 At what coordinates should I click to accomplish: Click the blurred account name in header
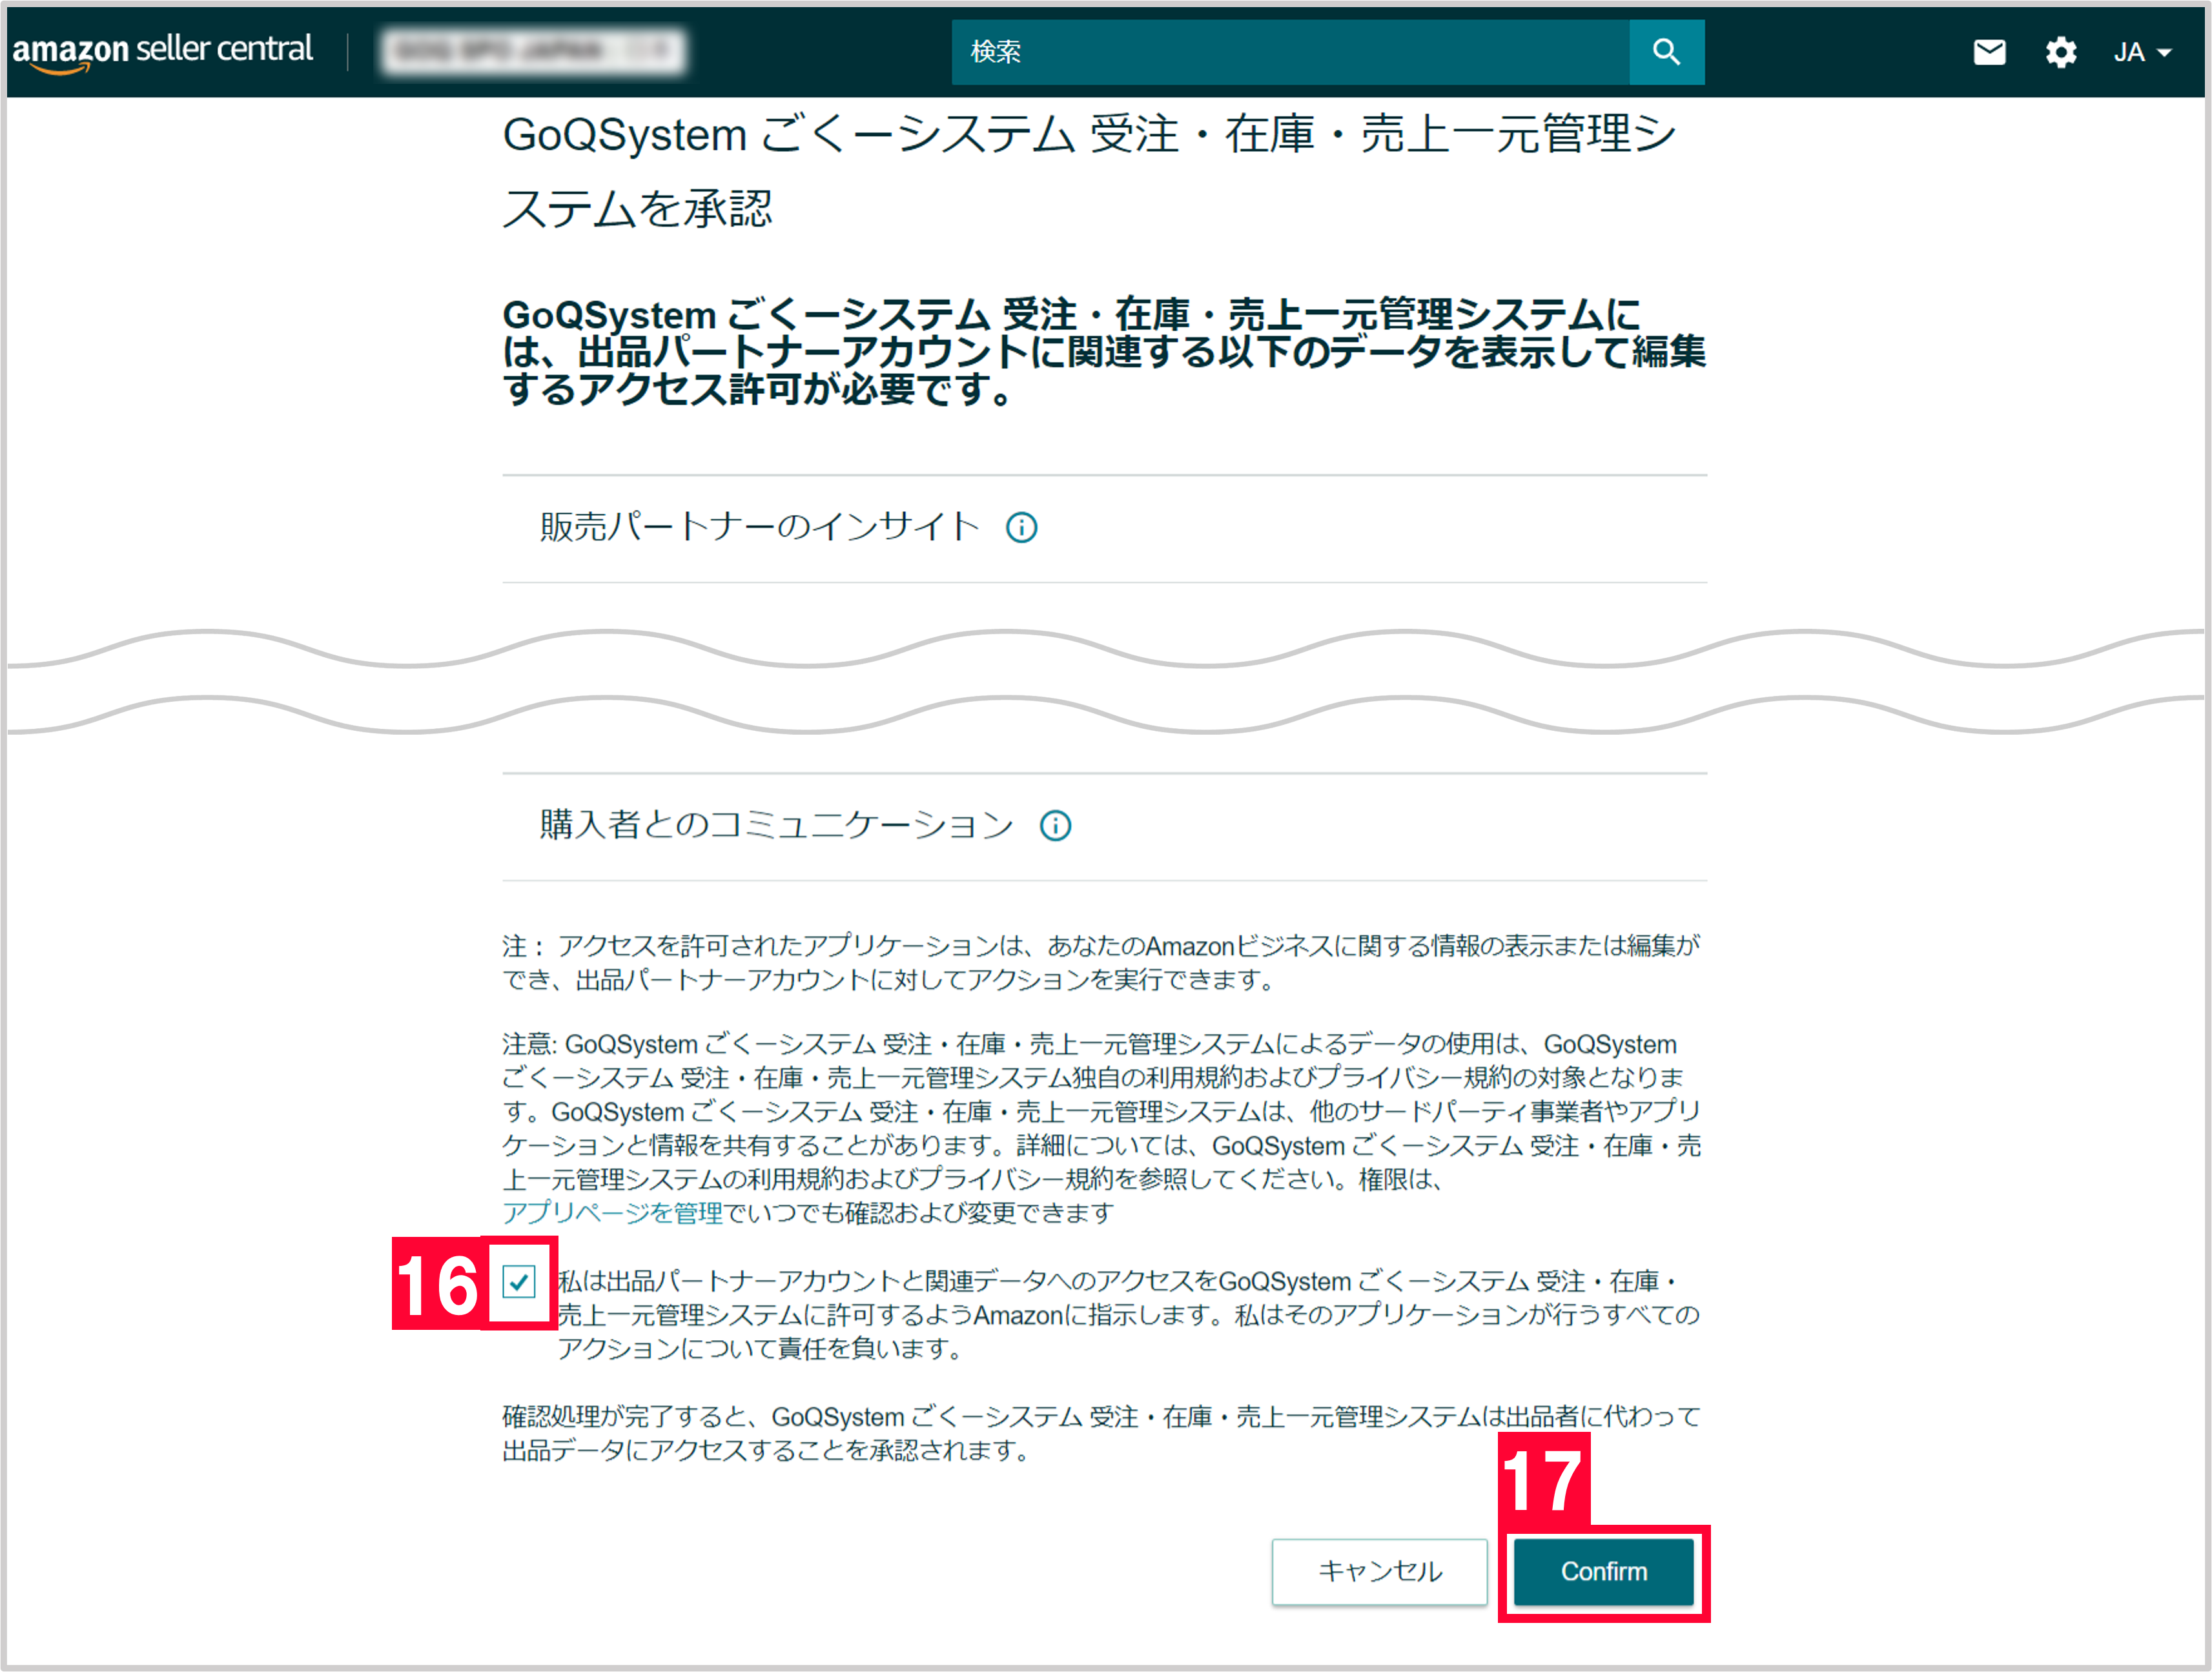tap(533, 51)
